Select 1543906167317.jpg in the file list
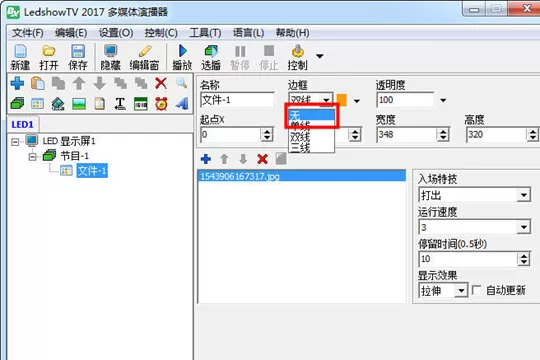Screen dimensions: 540x360 [302, 176]
